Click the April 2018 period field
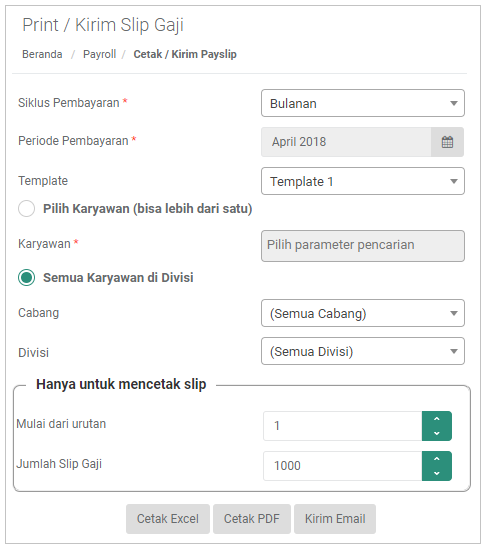 [x=346, y=142]
